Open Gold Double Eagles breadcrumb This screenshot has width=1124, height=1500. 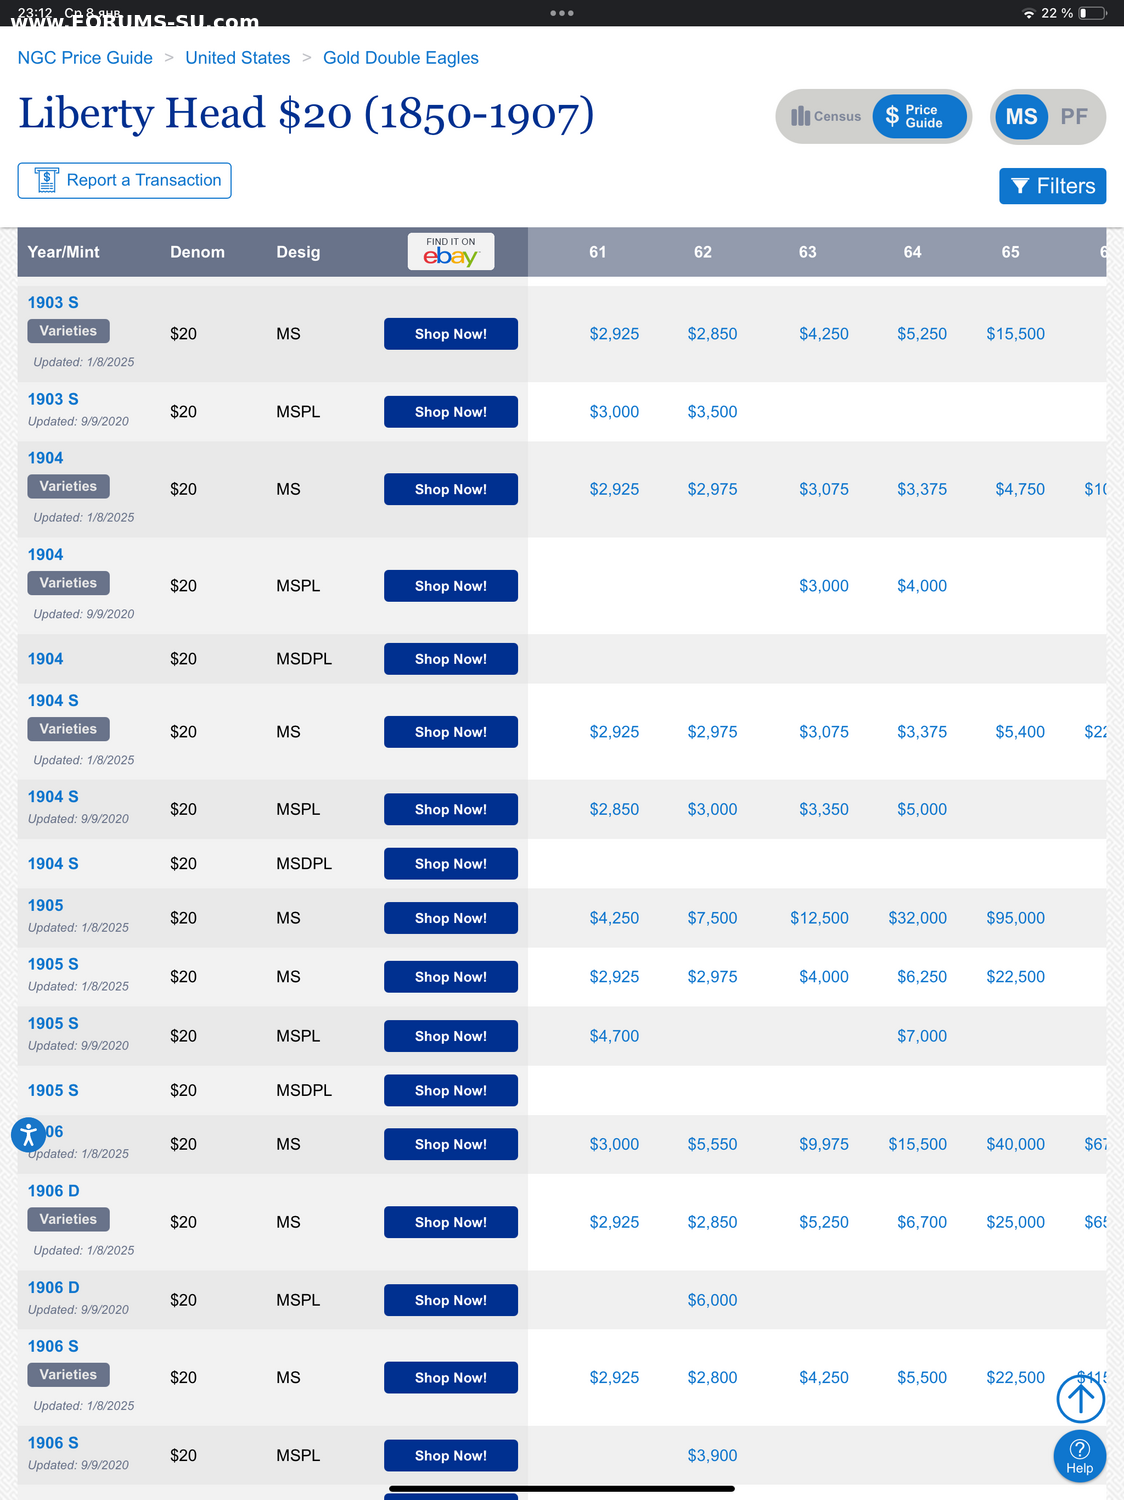click(x=400, y=58)
